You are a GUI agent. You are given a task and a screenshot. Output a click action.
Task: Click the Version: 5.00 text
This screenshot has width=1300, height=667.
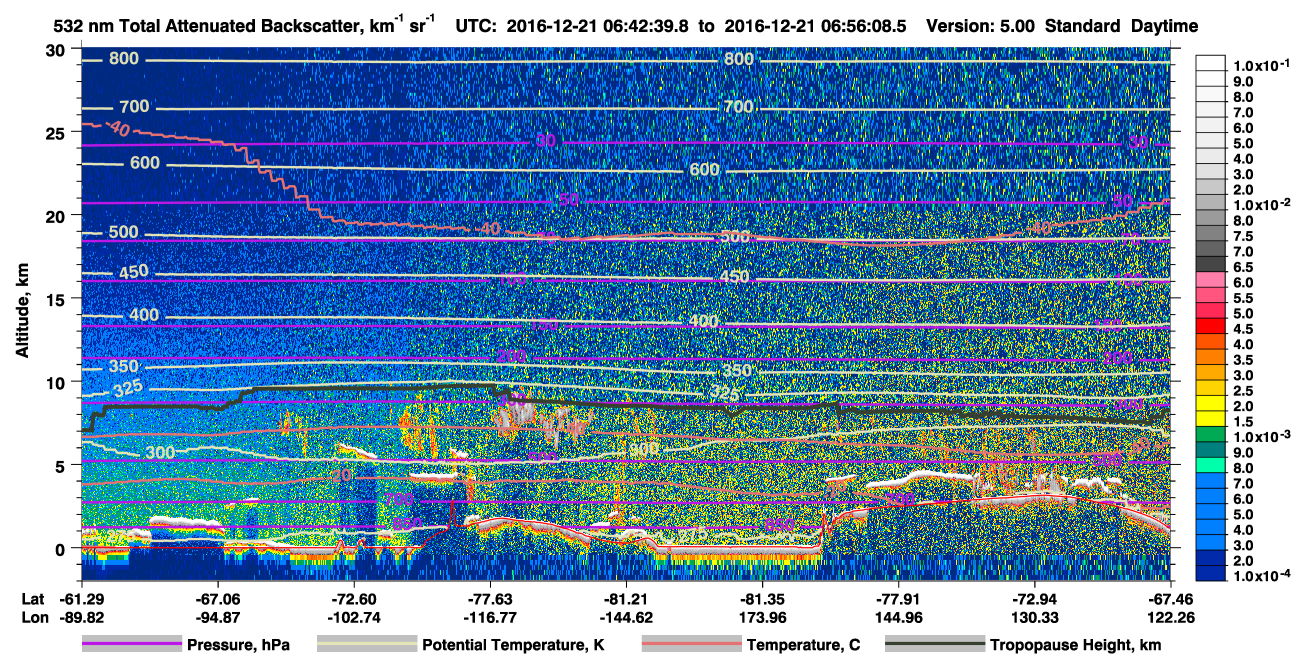pyautogui.click(x=982, y=26)
